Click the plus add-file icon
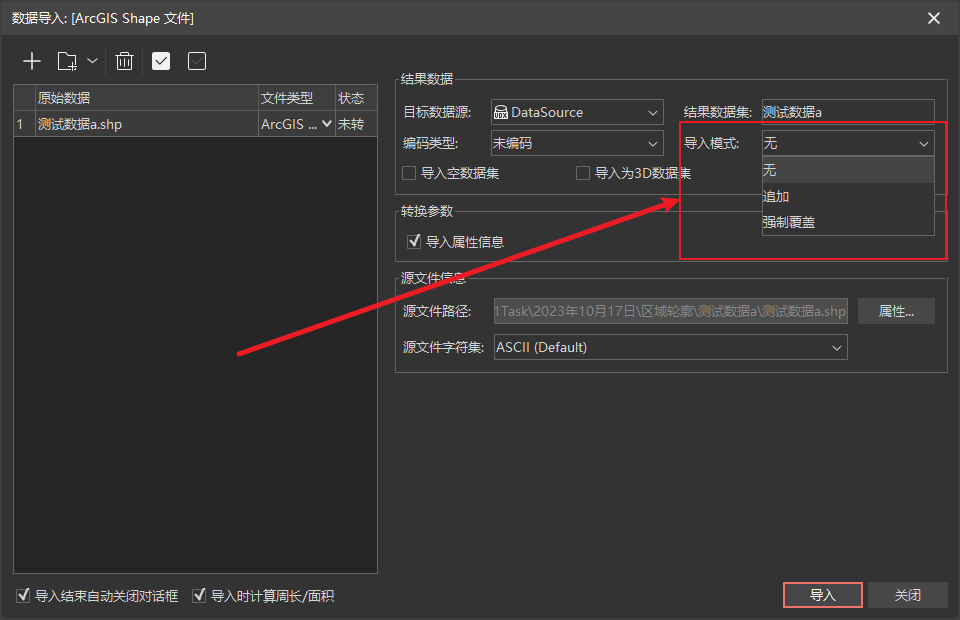960x620 pixels. pyautogui.click(x=31, y=61)
